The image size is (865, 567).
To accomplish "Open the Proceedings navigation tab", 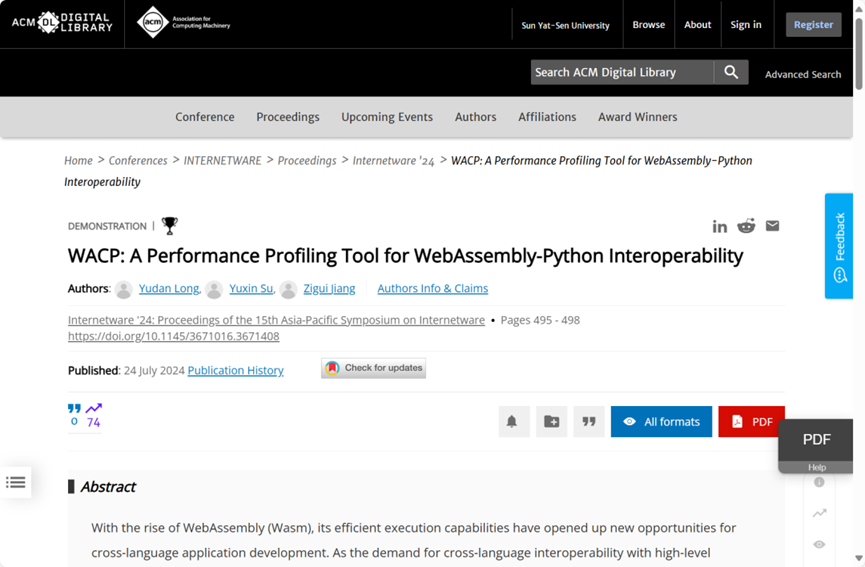I will click(288, 117).
